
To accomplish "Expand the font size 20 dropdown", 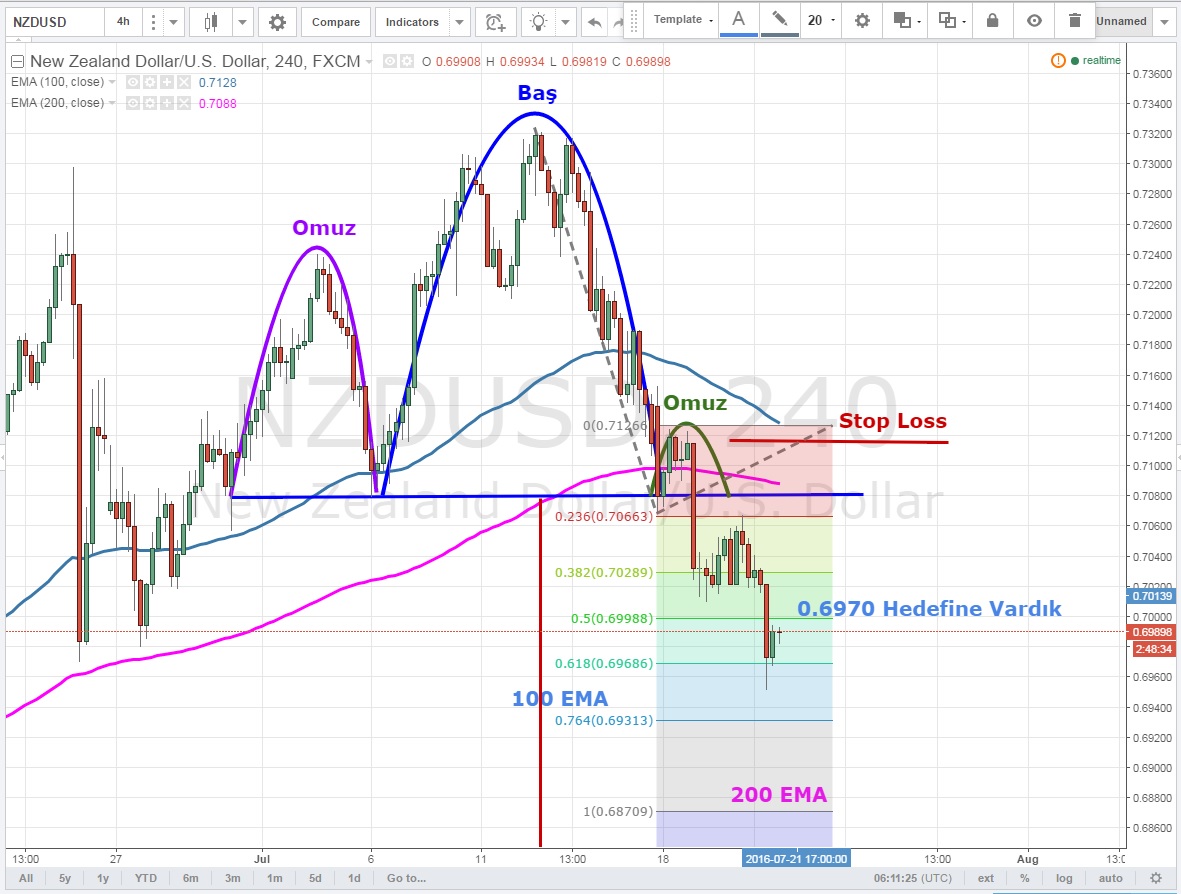I will click(820, 20).
